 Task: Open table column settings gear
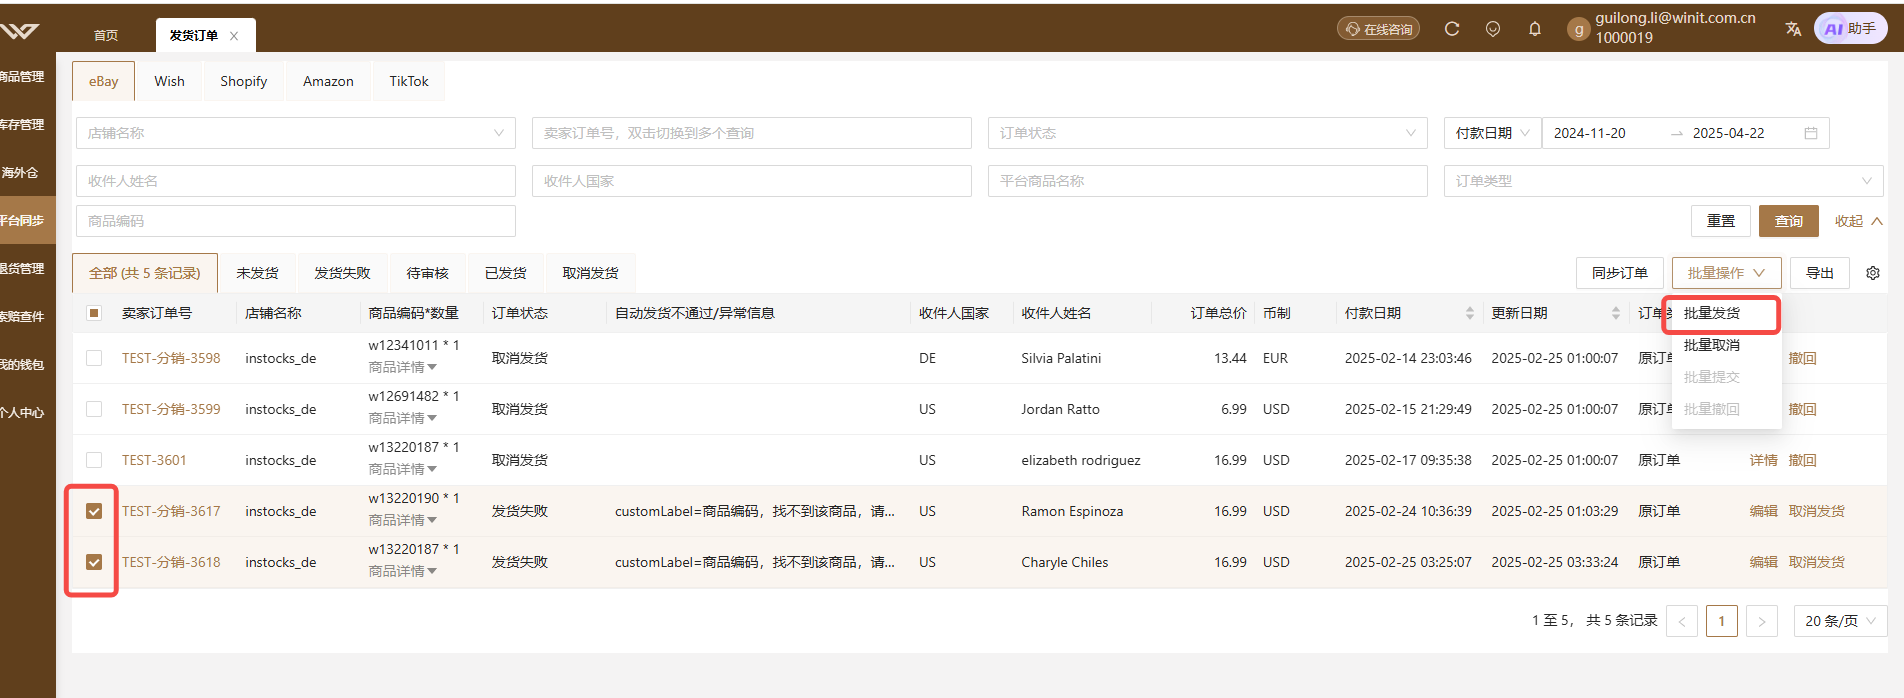[x=1873, y=273]
